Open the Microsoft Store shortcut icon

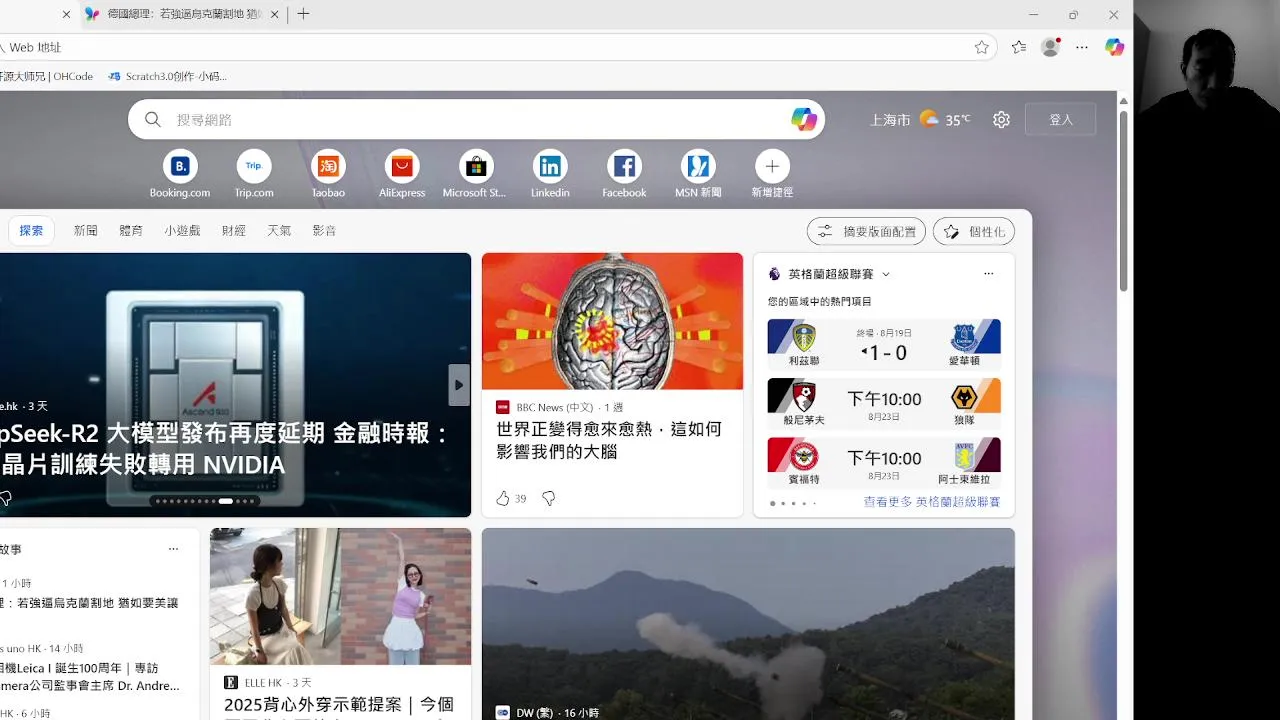tap(476, 166)
